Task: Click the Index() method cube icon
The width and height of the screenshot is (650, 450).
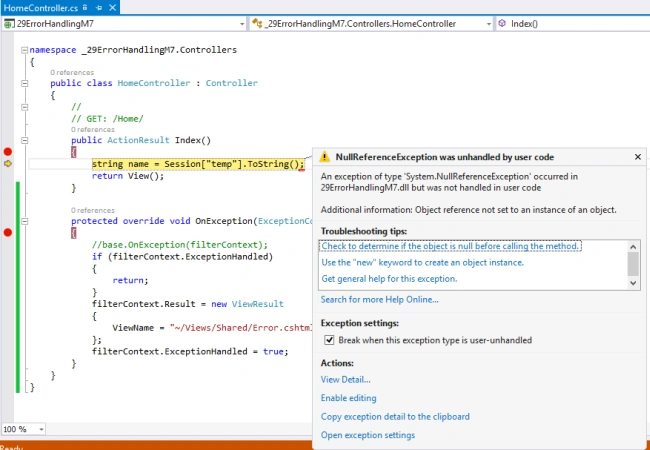Action: 502,24
